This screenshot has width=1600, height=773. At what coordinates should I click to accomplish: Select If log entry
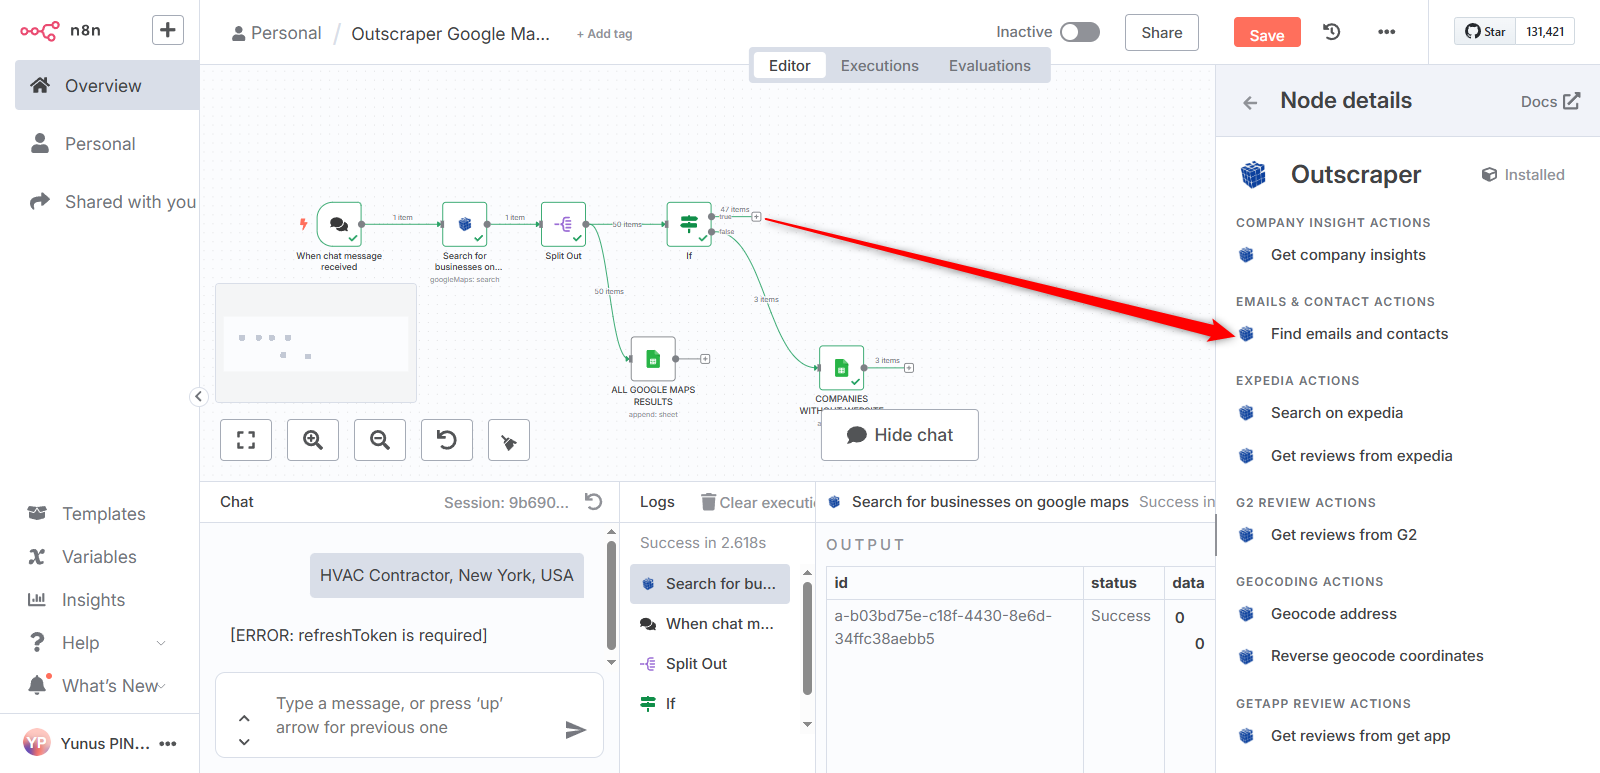pyautogui.click(x=710, y=704)
